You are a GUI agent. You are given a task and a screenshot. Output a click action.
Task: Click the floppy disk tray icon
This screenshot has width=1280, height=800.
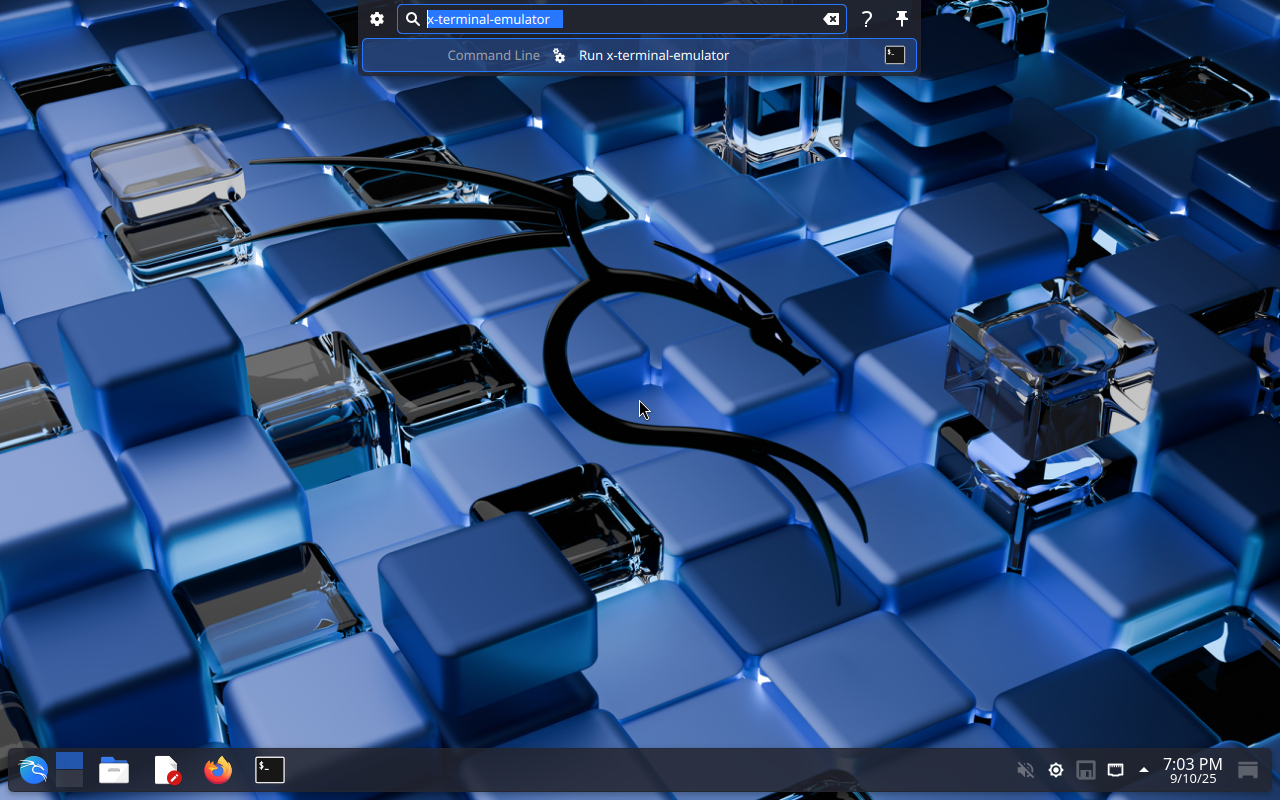click(1085, 770)
